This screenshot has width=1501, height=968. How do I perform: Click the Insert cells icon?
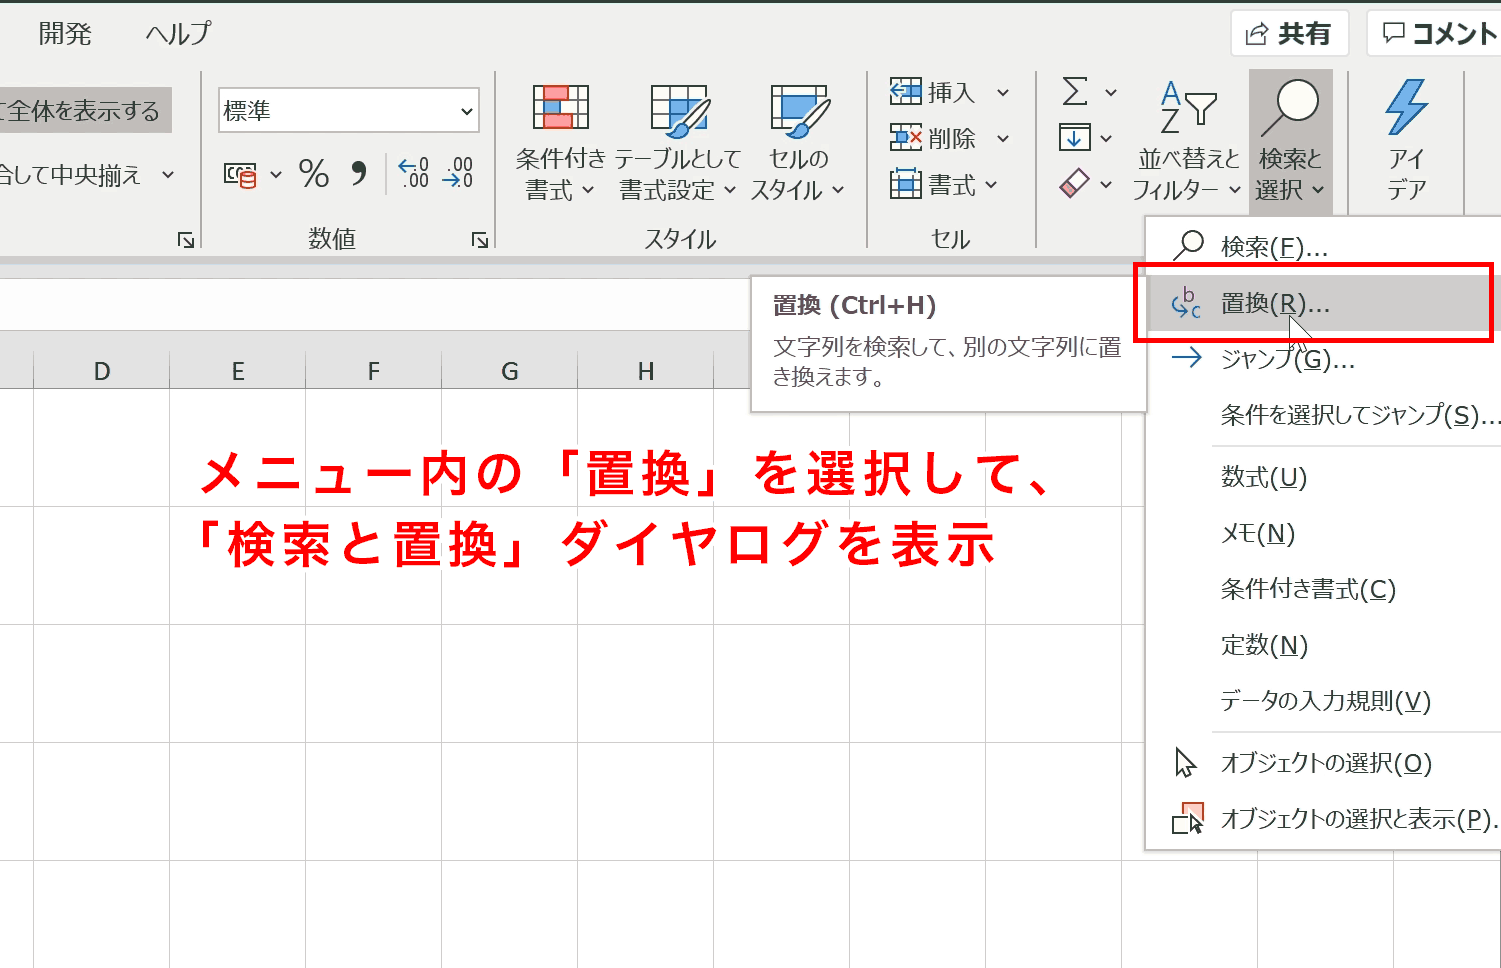(905, 92)
